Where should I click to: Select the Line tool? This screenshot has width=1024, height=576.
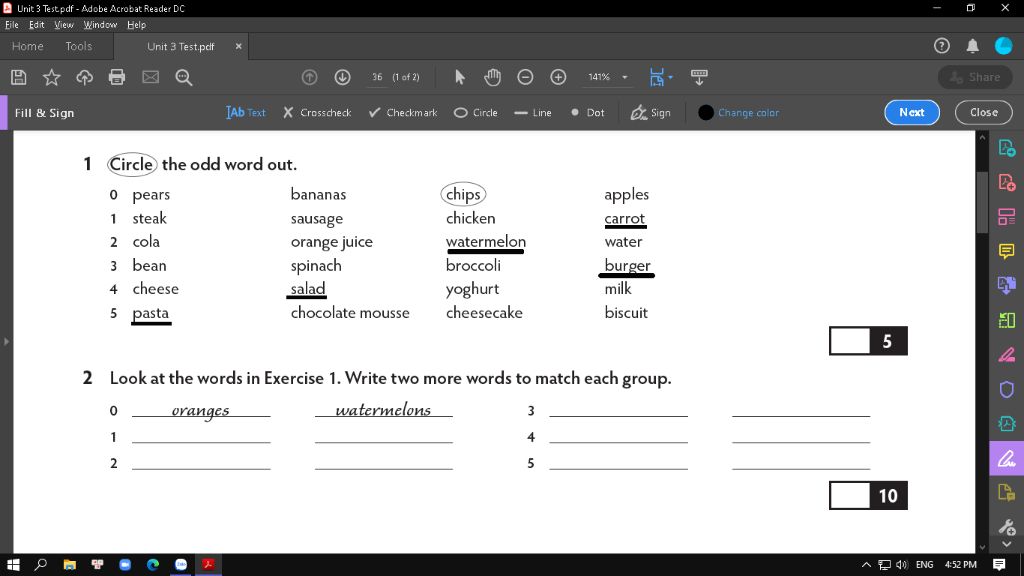click(x=533, y=112)
